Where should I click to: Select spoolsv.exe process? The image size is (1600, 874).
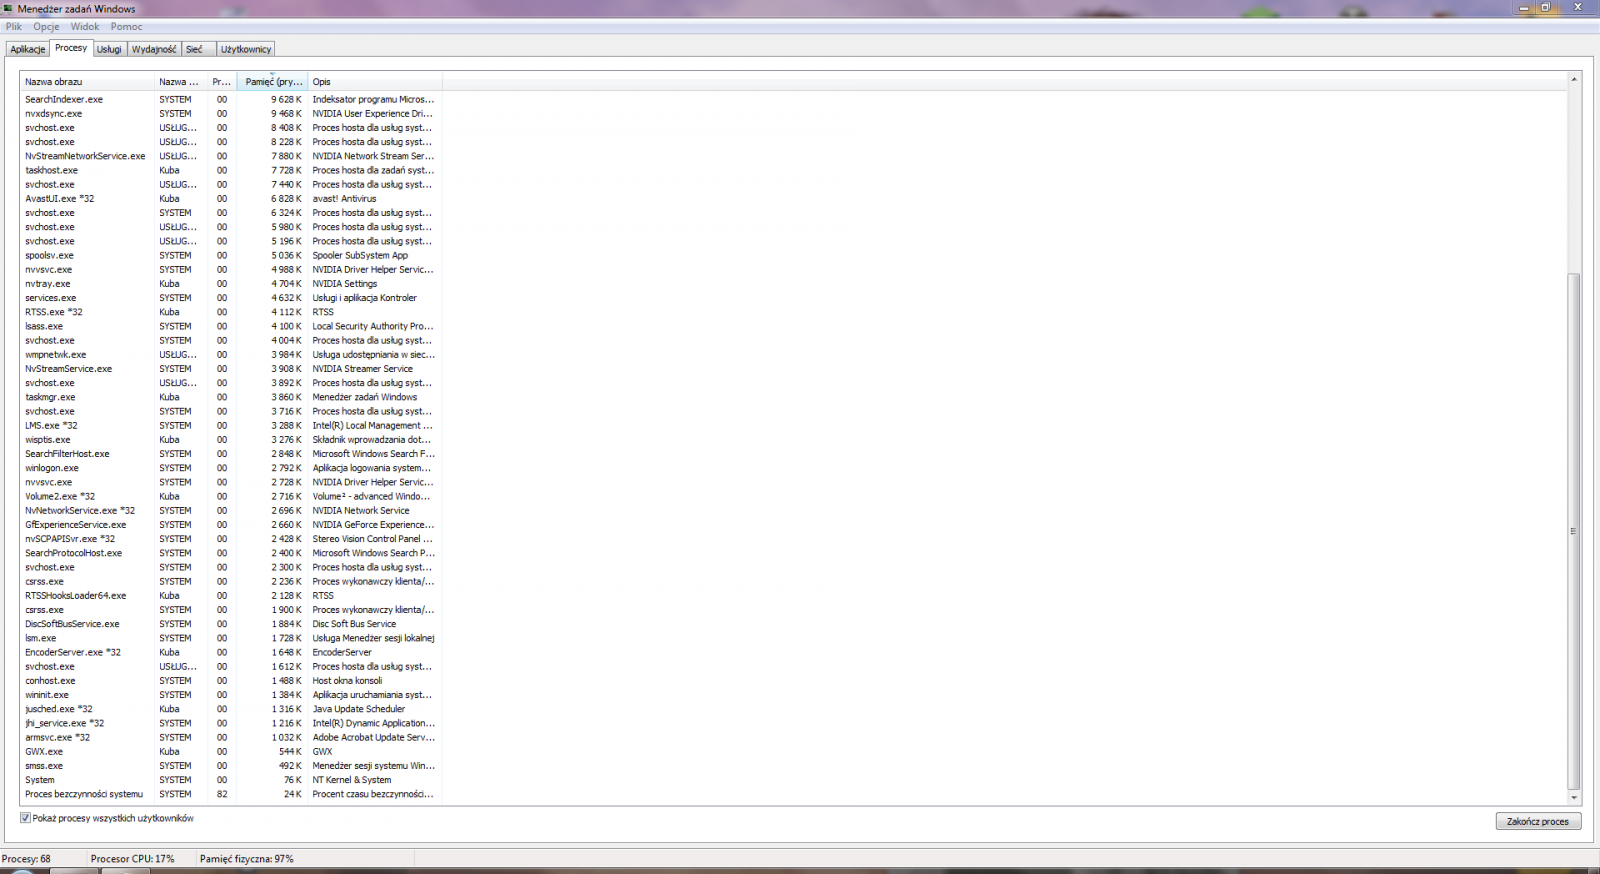tap(230, 255)
